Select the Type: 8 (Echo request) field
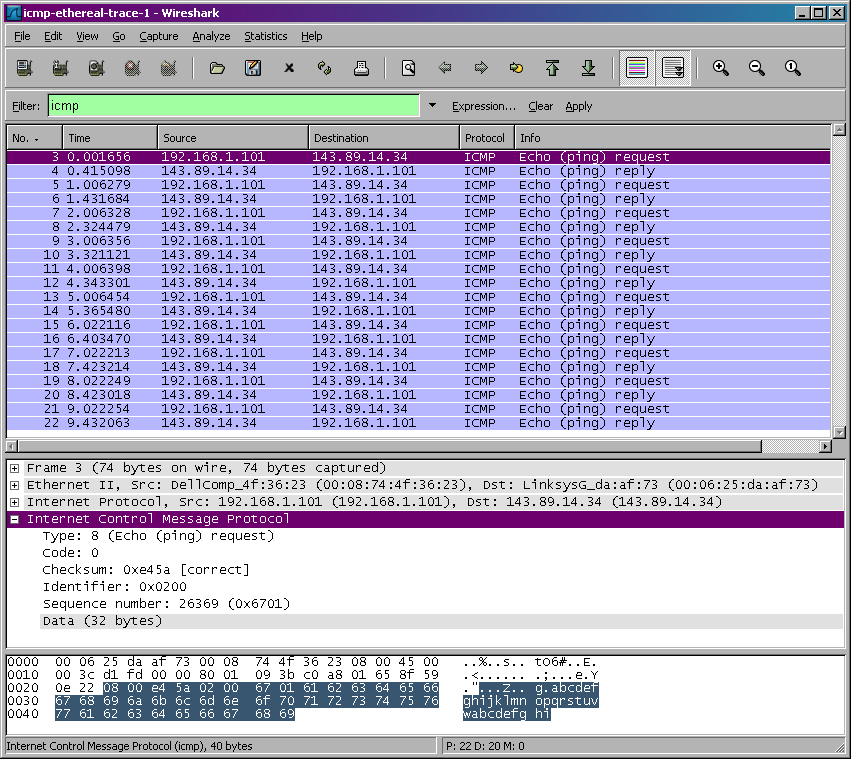Screen dimensions: 851x759 [x=158, y=536]
